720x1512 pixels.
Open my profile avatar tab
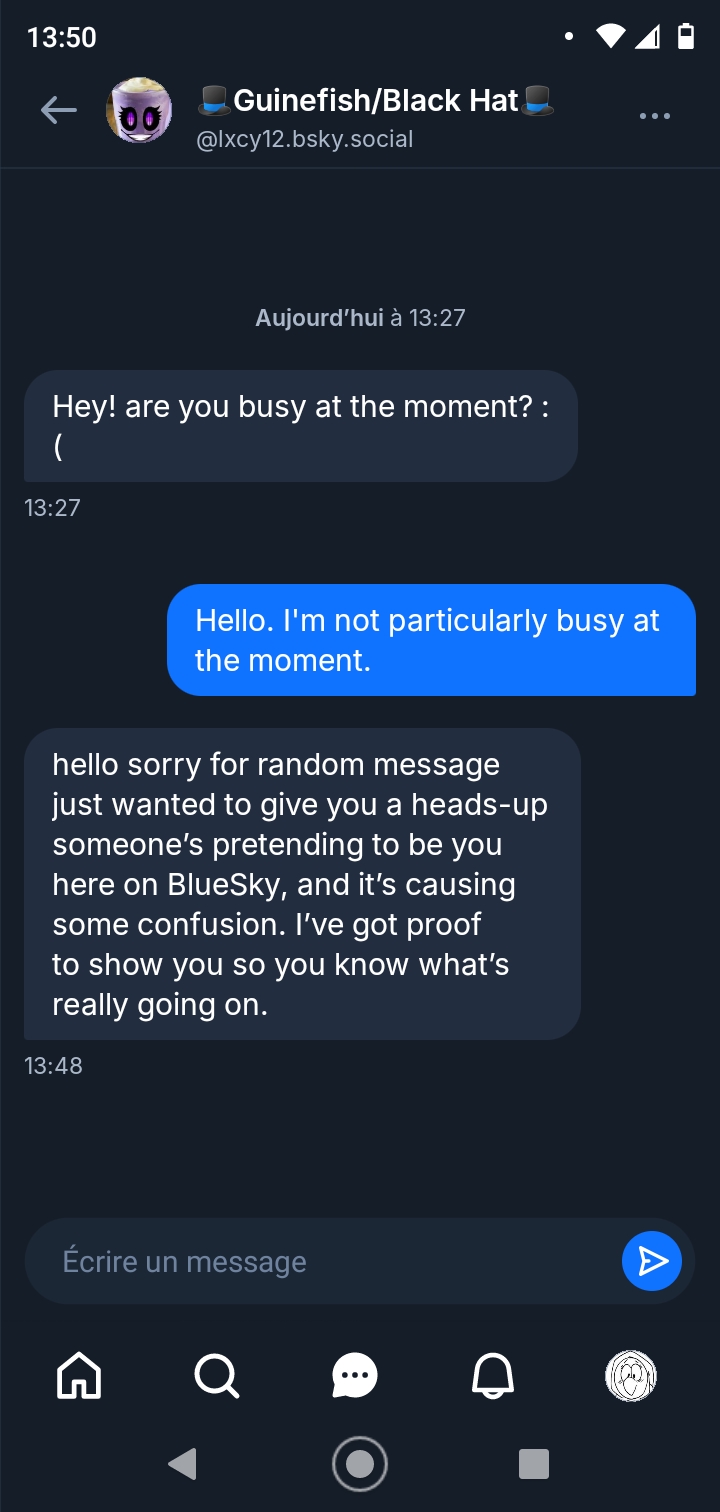[x=631, y=1376]
